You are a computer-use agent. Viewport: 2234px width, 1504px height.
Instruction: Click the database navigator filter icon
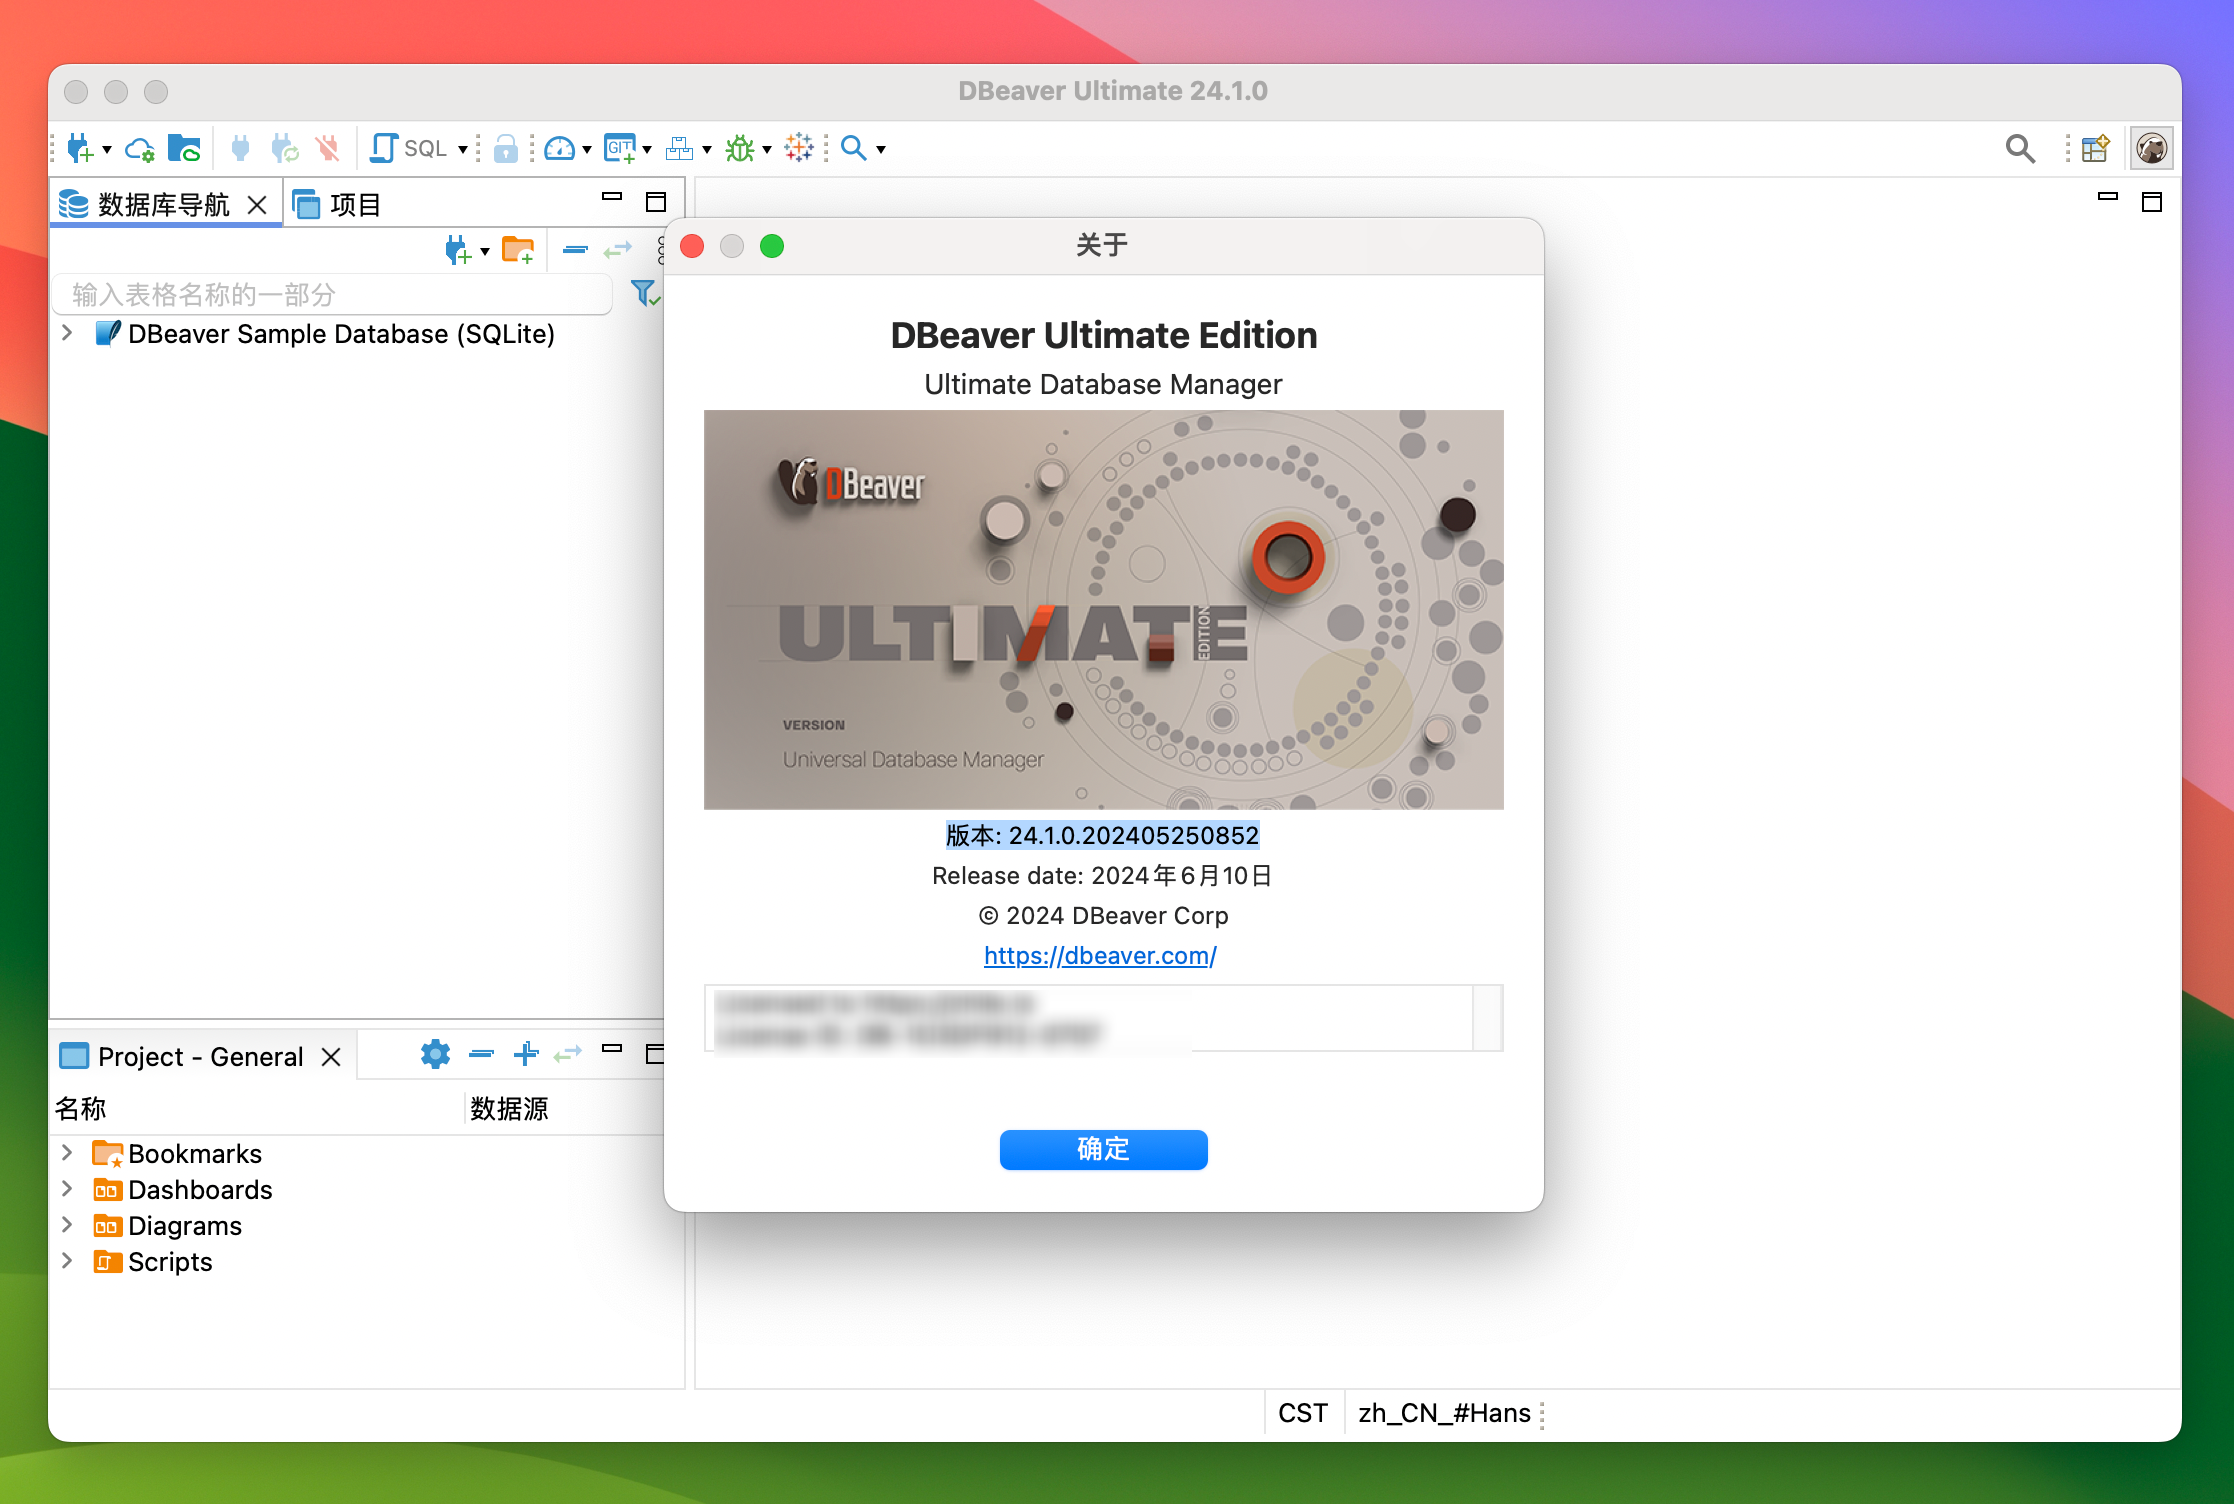pos(648,294)
